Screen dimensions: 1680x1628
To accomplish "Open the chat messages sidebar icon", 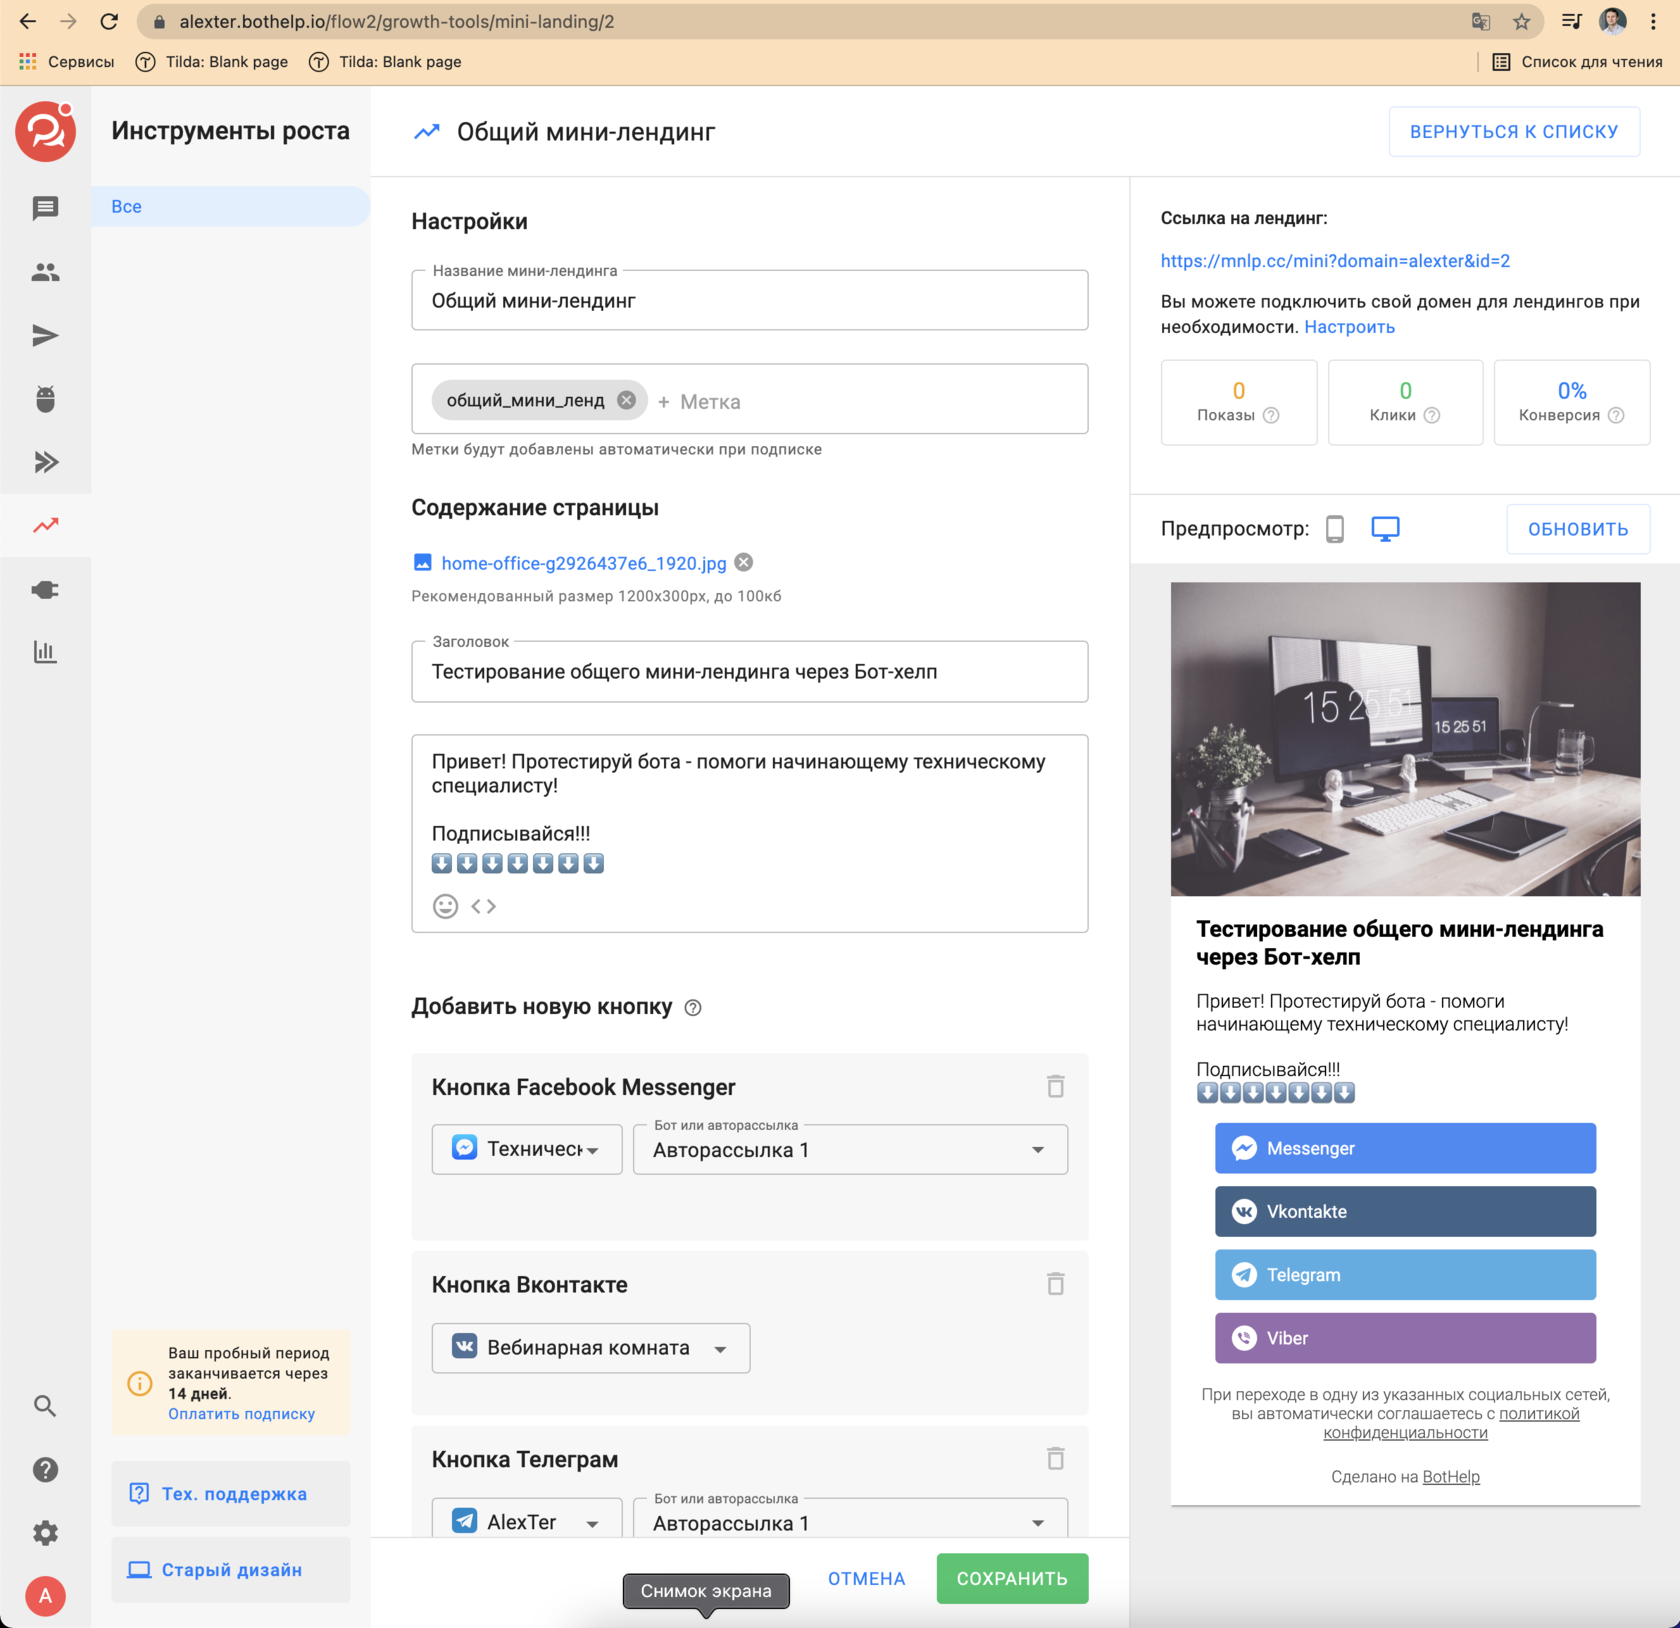I will coord(45,208).
